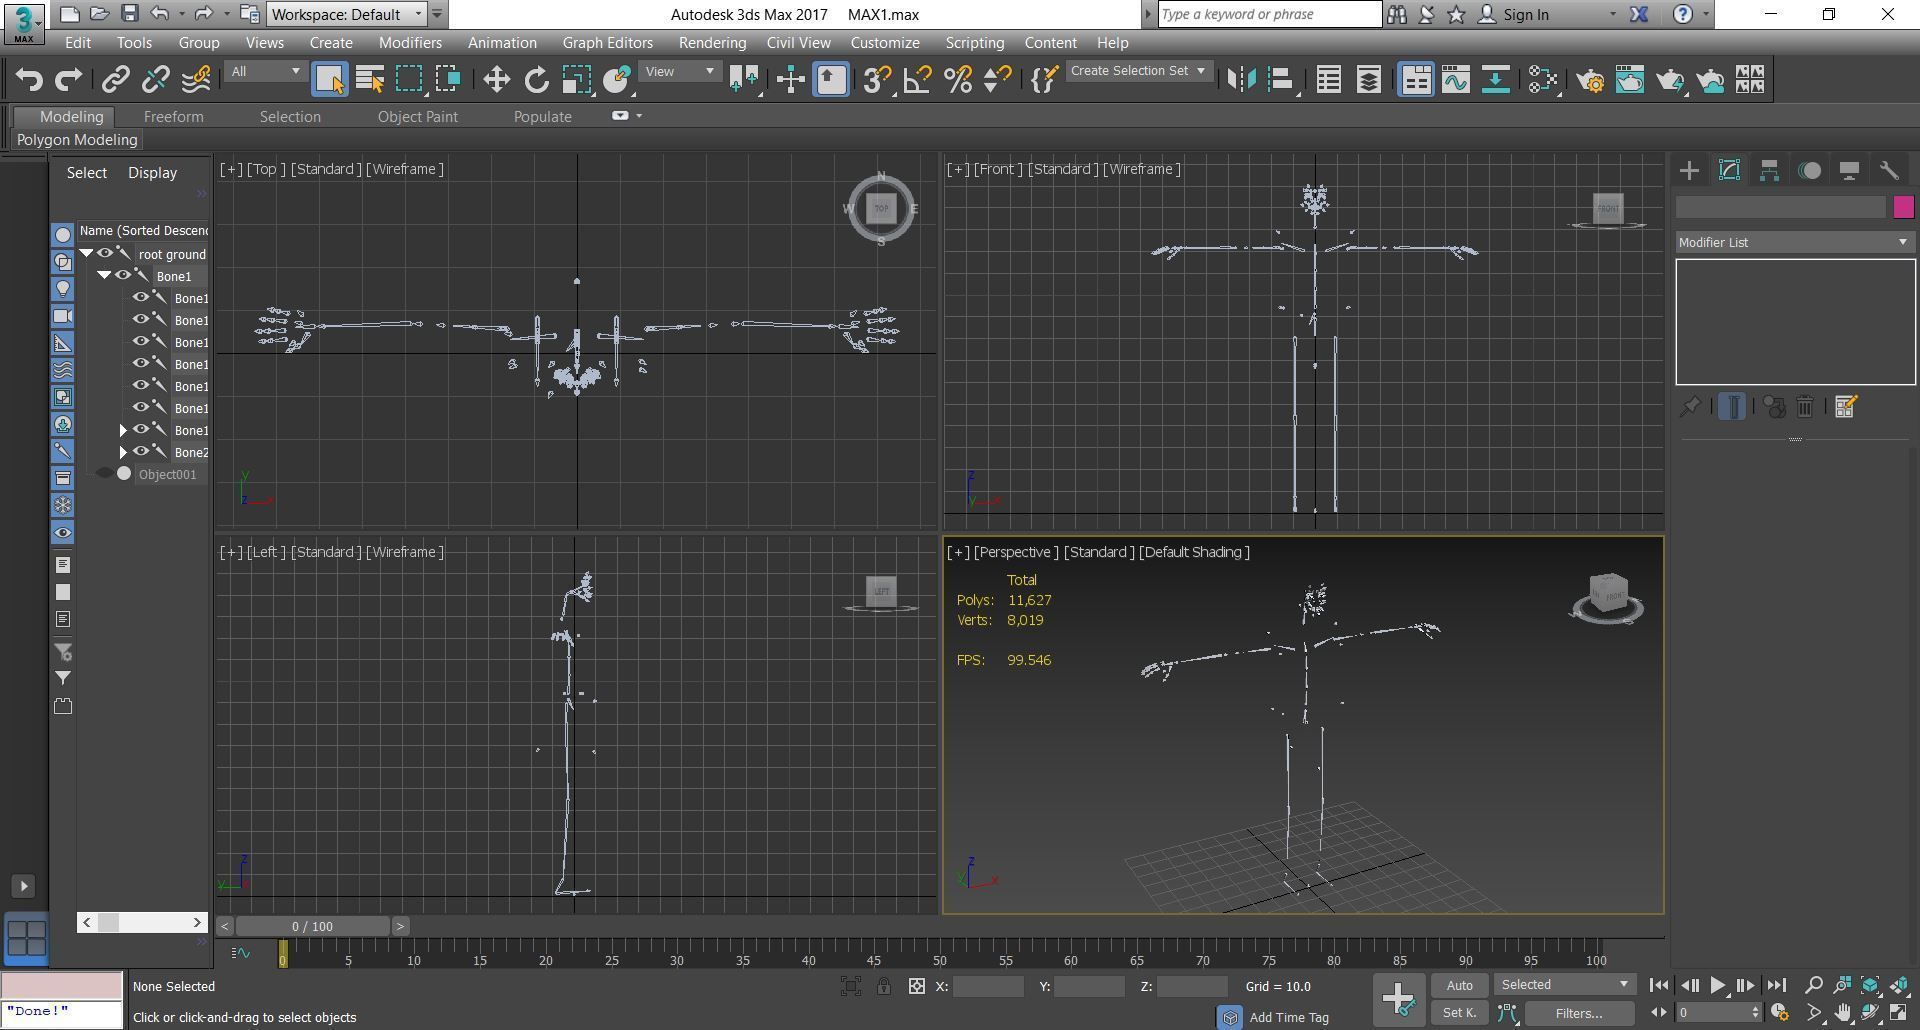Open the Graph Editors menu
This screenshot has height=1030, width=1920.
coord(607,43)
